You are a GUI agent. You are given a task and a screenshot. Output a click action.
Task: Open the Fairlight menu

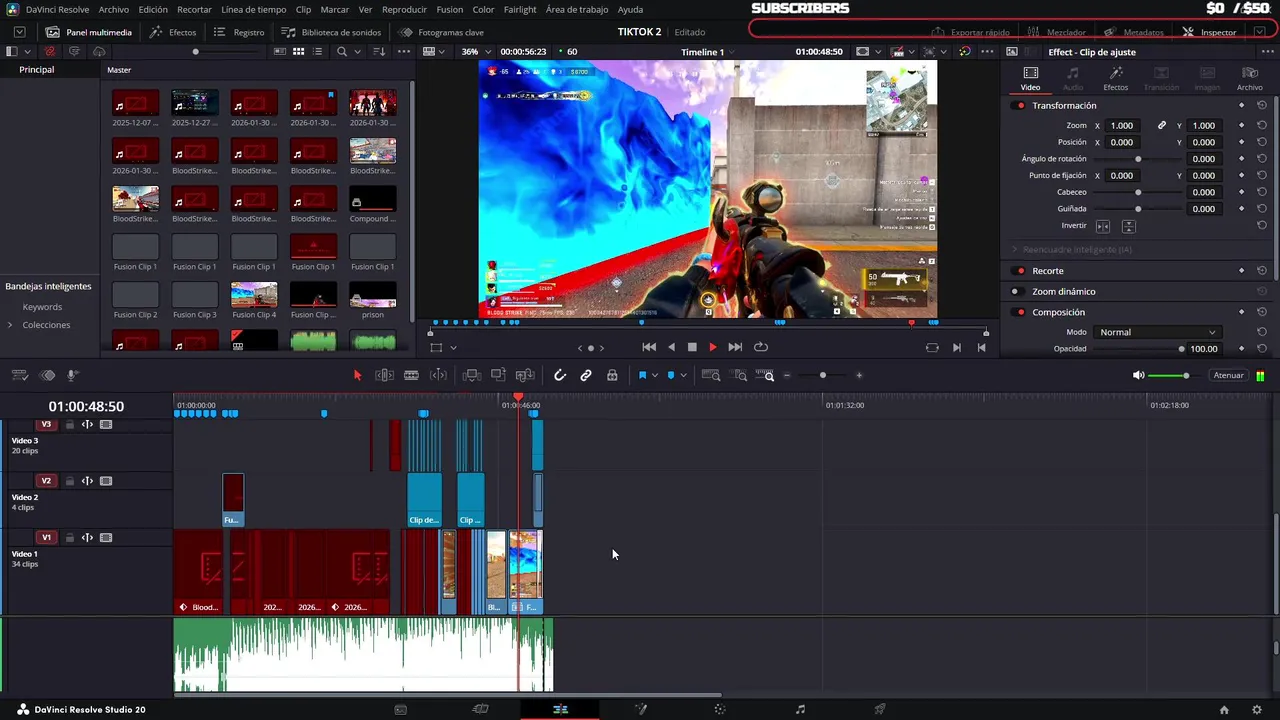point(520,9)
